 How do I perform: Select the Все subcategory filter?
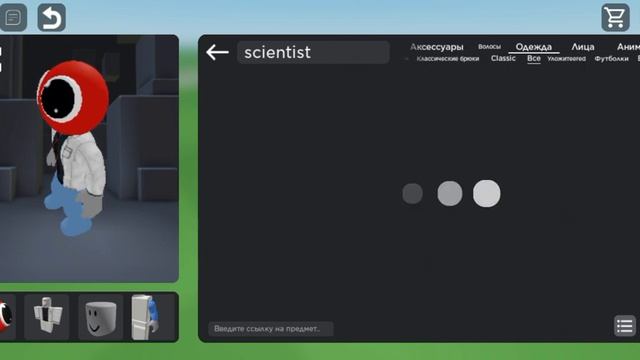coord(533,59)
